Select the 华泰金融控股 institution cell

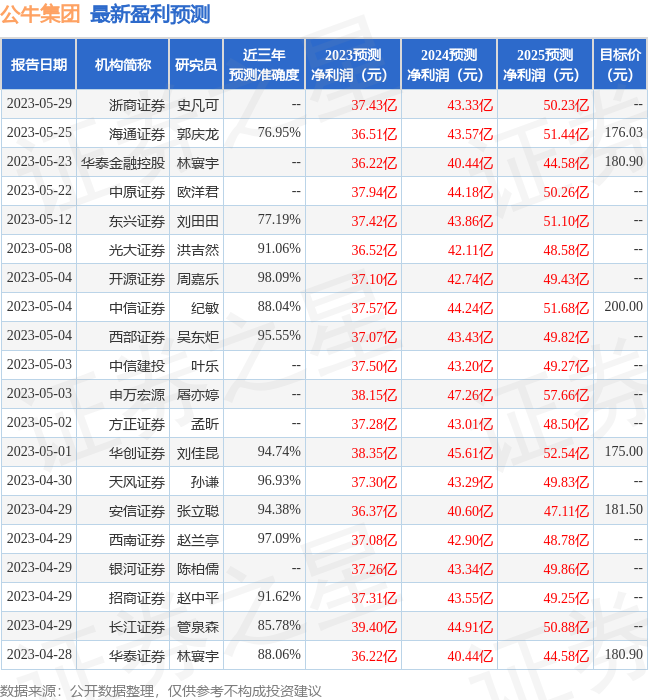click(x=123, y=163)
